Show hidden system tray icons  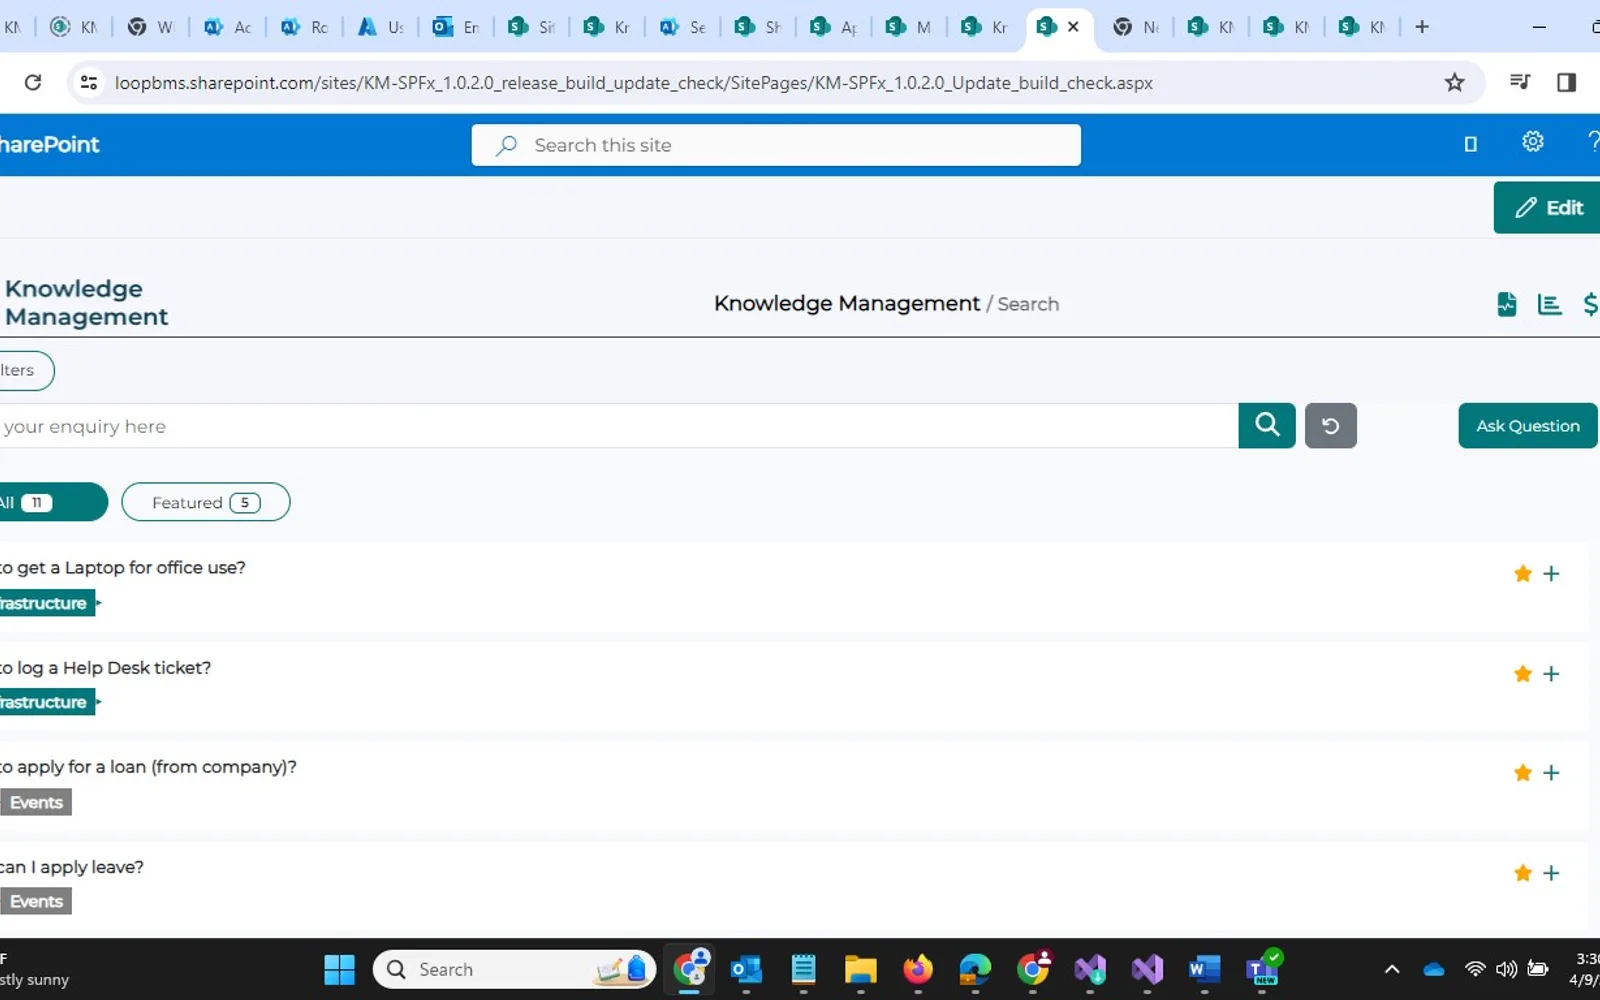click(1391, 969)
